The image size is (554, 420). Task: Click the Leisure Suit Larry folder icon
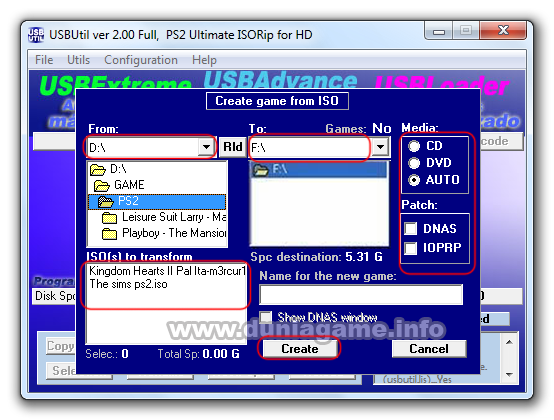[x=109, y=218]
